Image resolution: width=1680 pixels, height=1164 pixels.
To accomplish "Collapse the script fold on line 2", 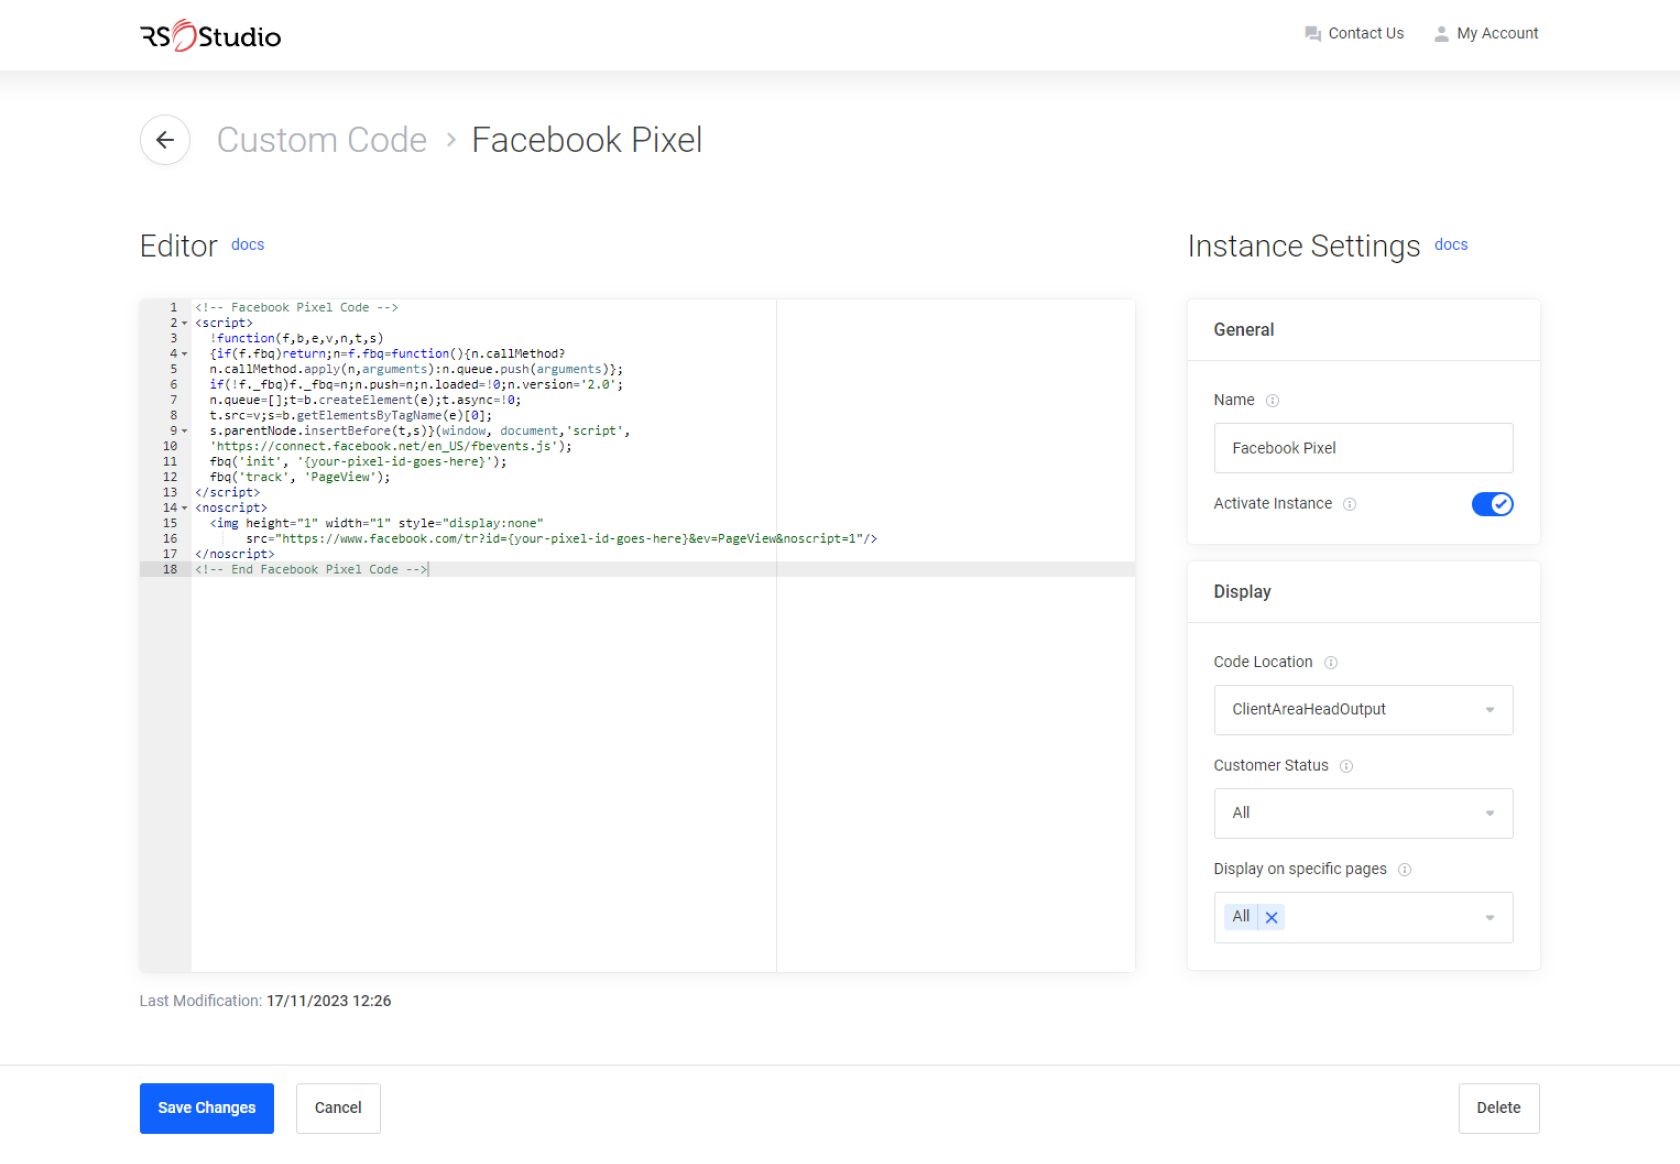I will 185,323.
